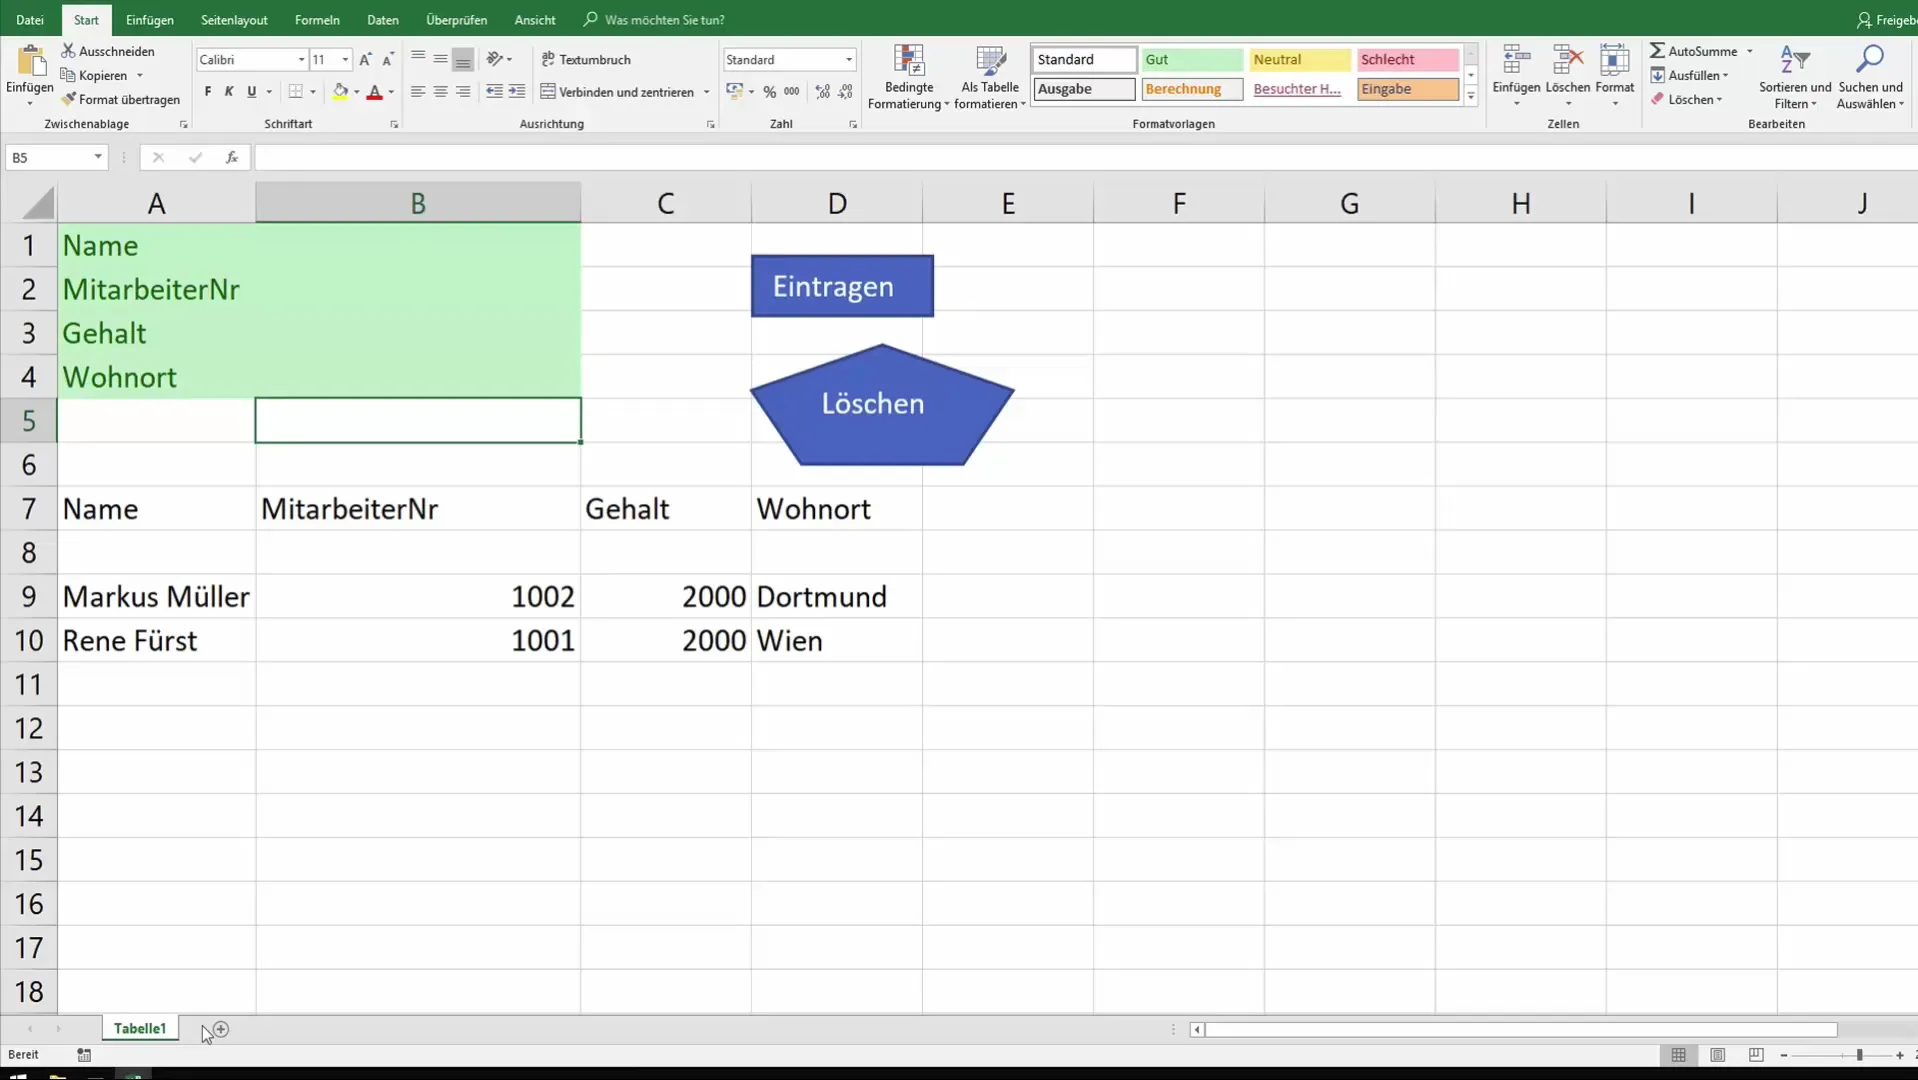
Task: Click the formula bar input
Action: 1086,157
